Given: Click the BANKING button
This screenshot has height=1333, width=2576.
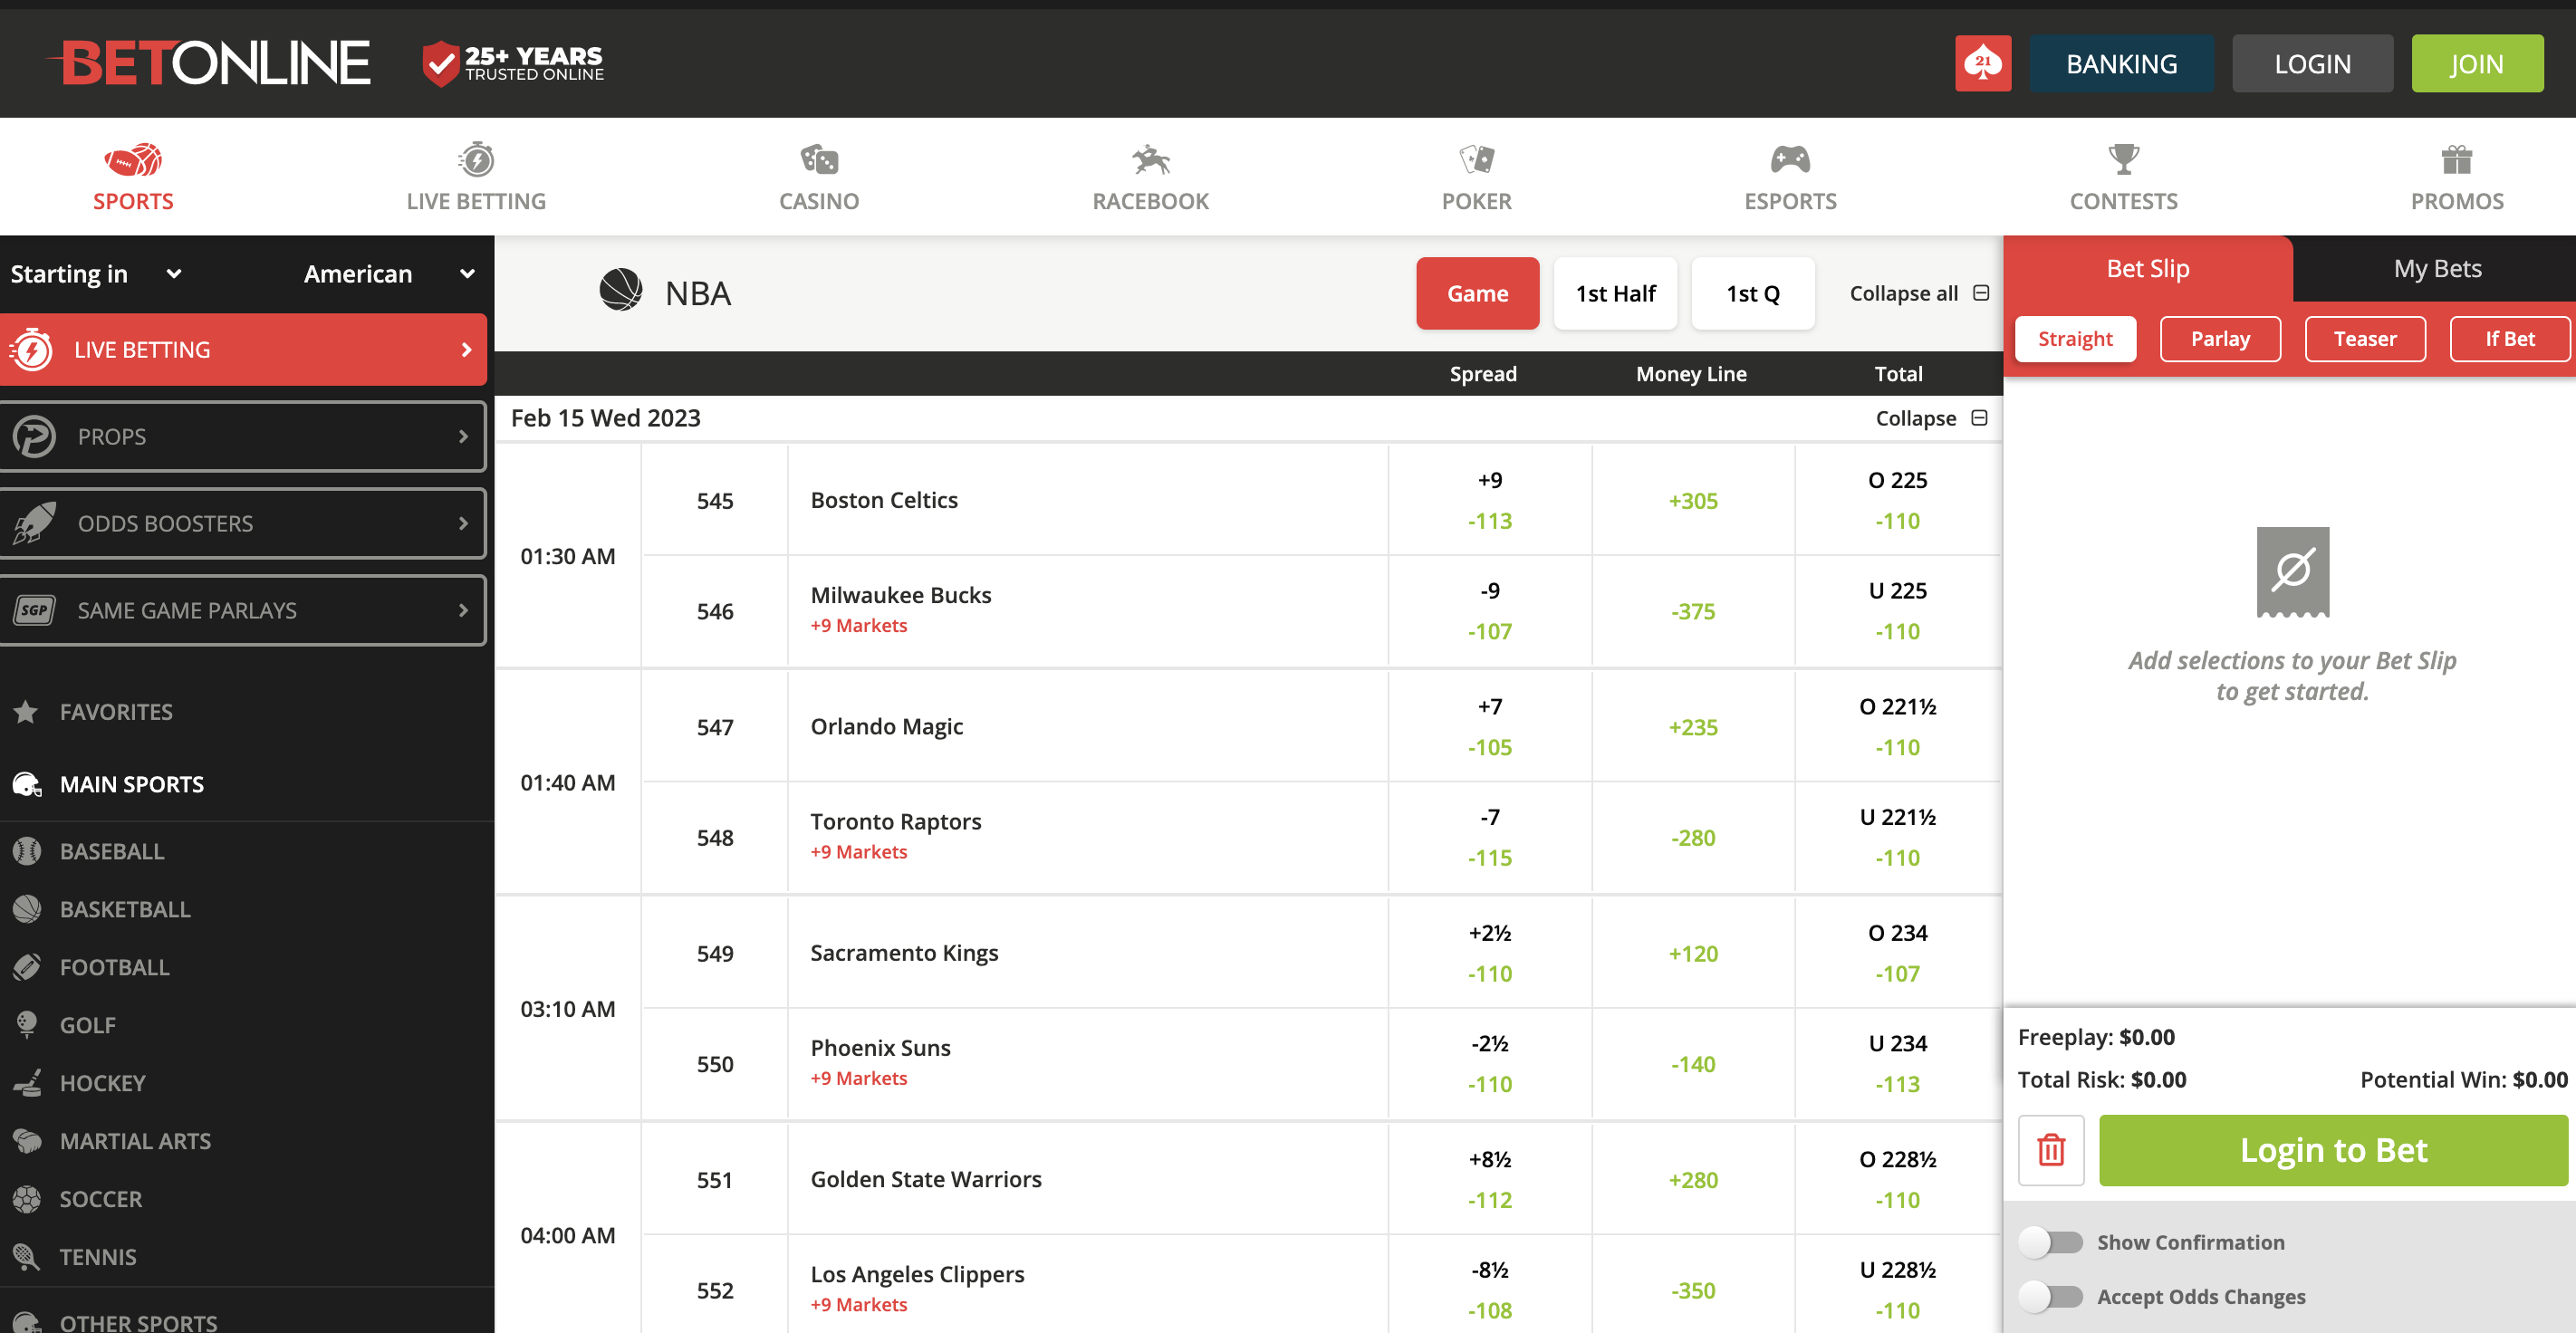Looking at the screenshot, I should tap(2121, 64).
